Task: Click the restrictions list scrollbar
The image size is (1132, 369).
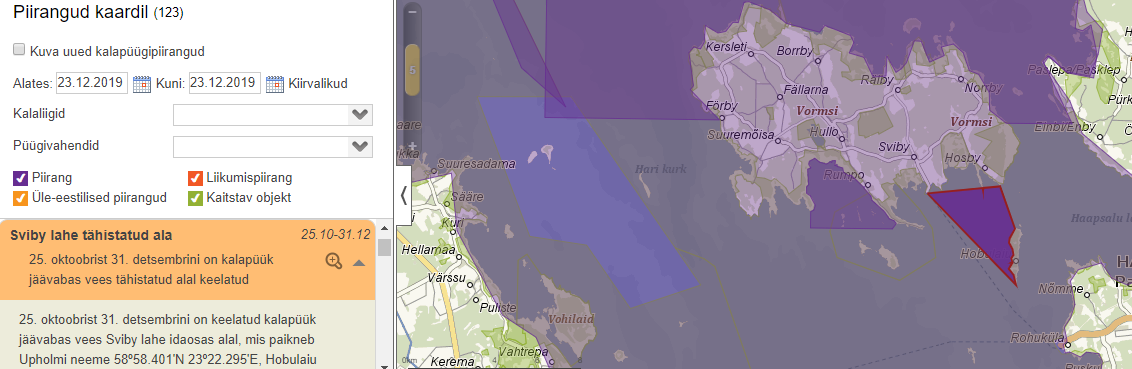Action: (x=385, y=296)
